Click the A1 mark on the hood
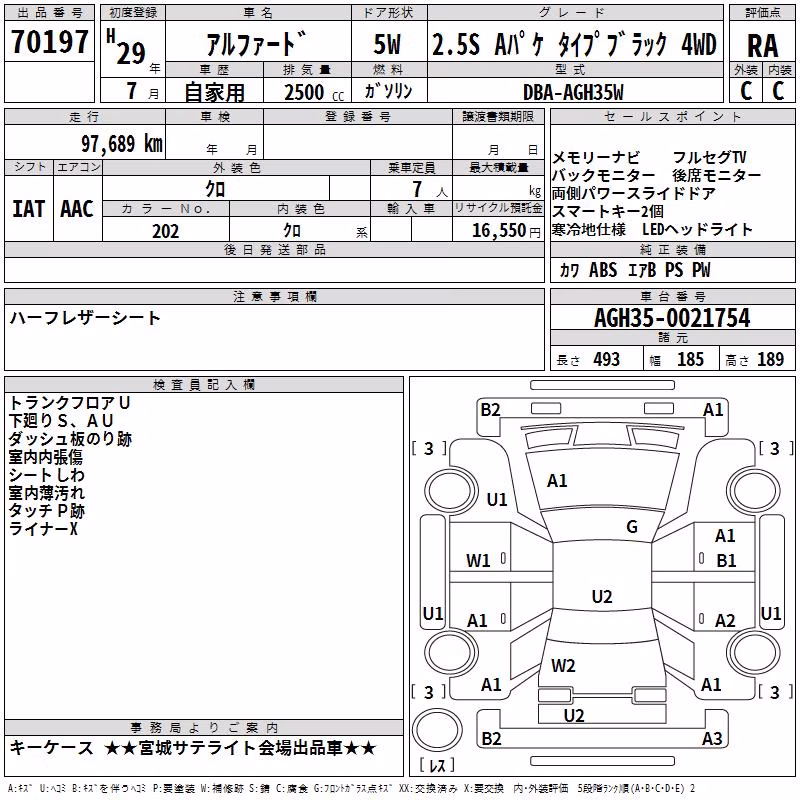Viewport: 800px width, 800px height. pyautogui.click(x=557, y=481)
